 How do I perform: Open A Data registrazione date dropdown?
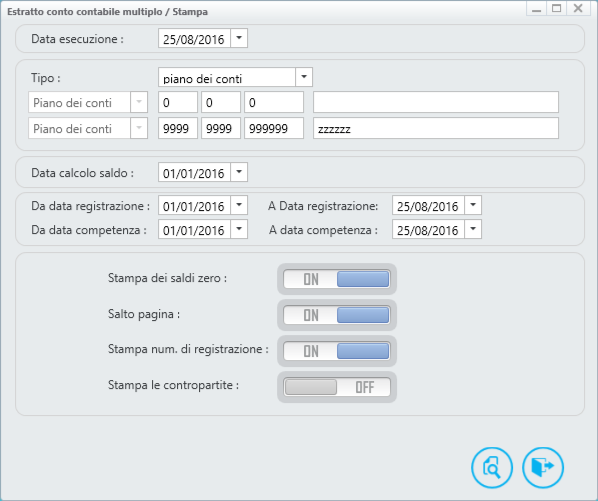click(x=473, y=205)
